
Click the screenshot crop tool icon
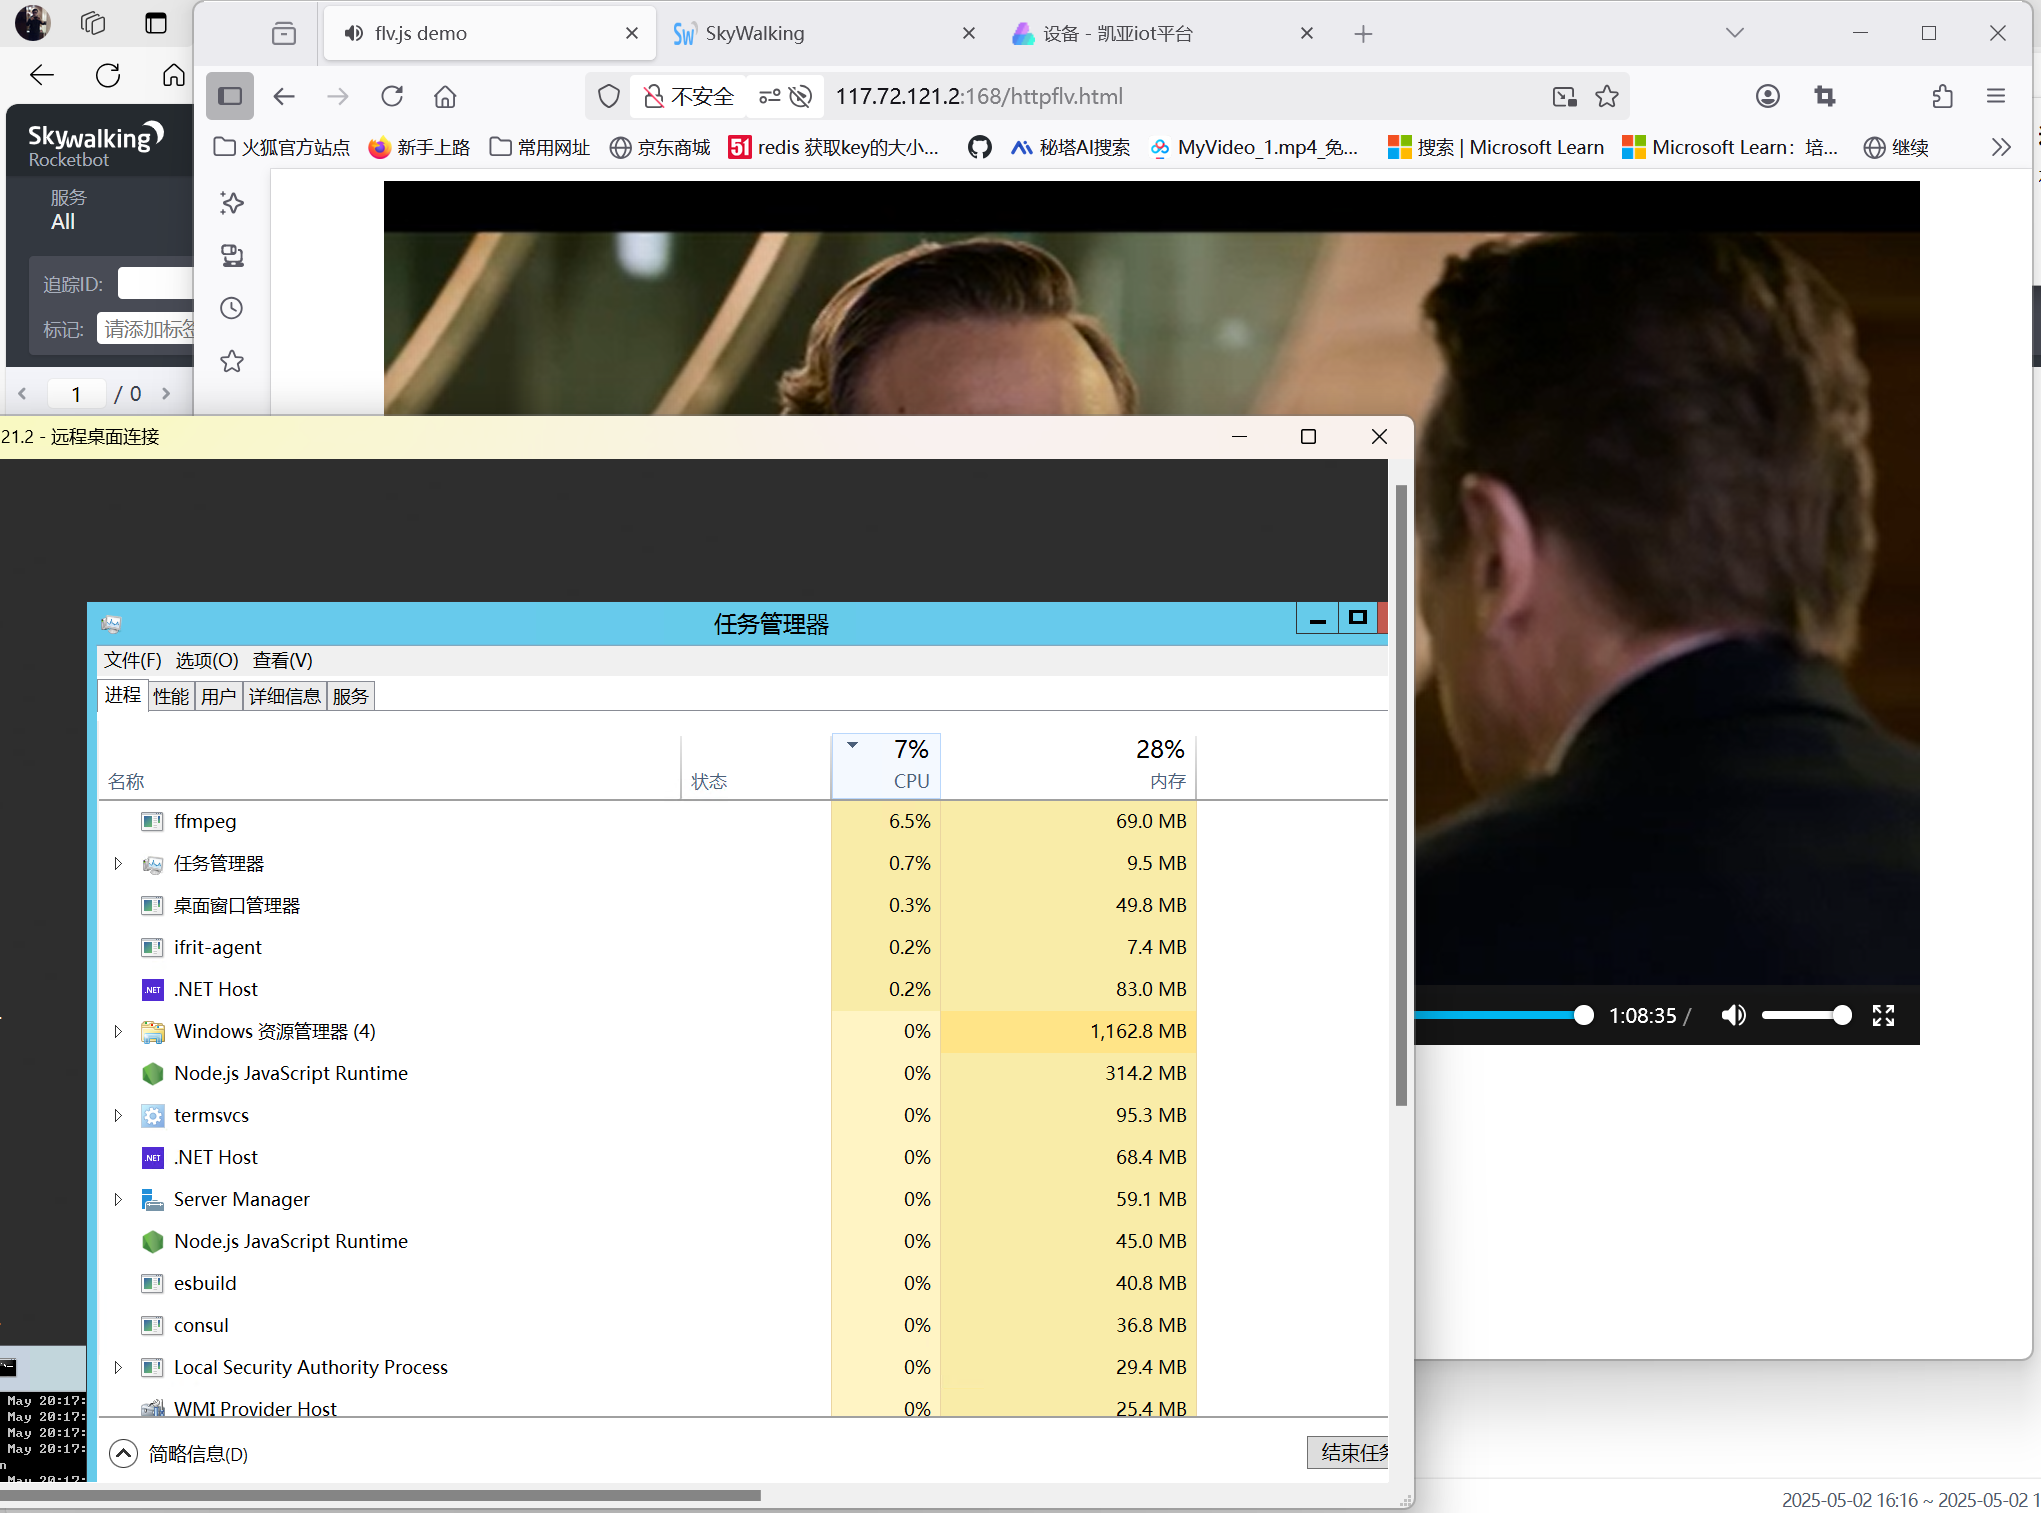pyautogui.click(x=1825, y=96)
